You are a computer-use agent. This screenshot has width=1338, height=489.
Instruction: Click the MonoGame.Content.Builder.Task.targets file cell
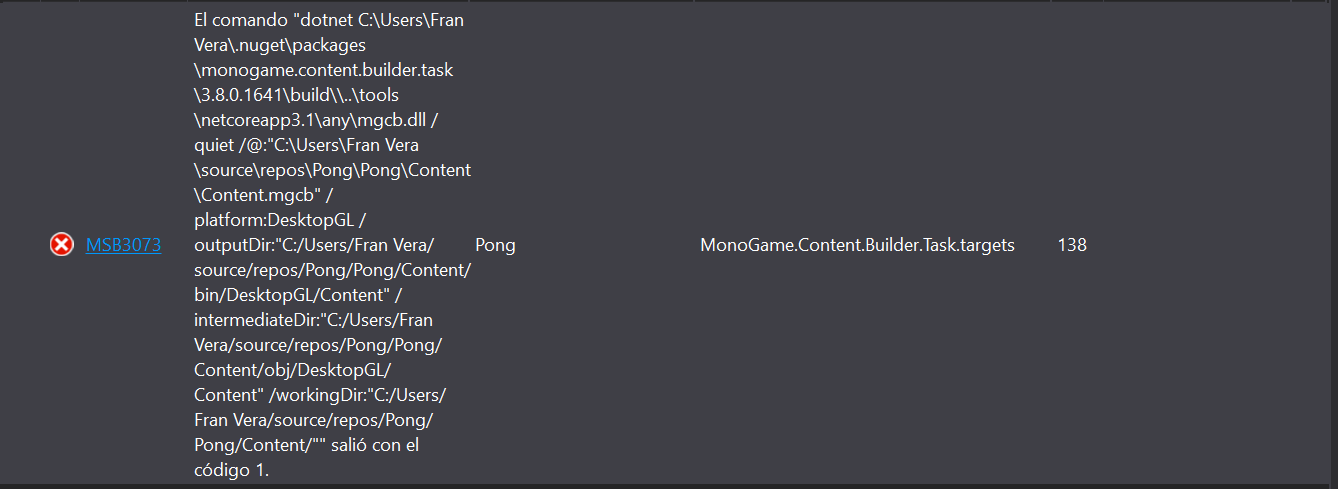857,245
